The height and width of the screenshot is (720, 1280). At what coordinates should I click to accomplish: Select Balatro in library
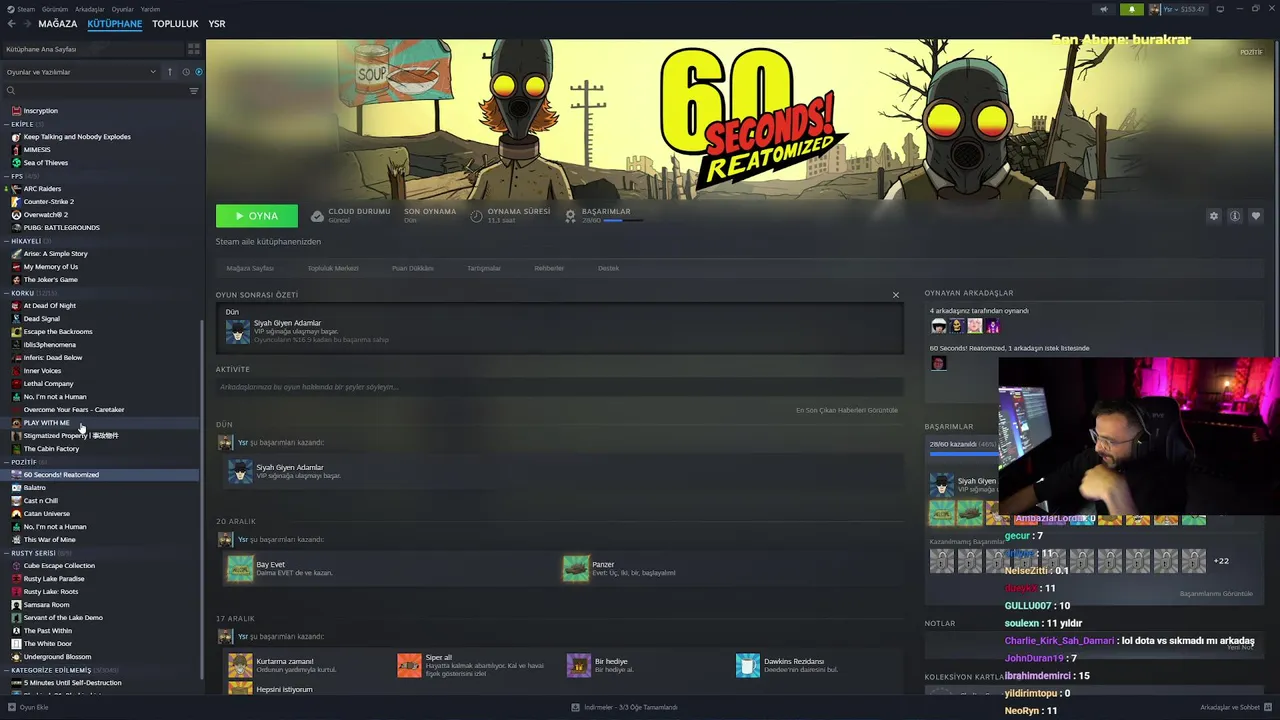(x=34, y=488)
